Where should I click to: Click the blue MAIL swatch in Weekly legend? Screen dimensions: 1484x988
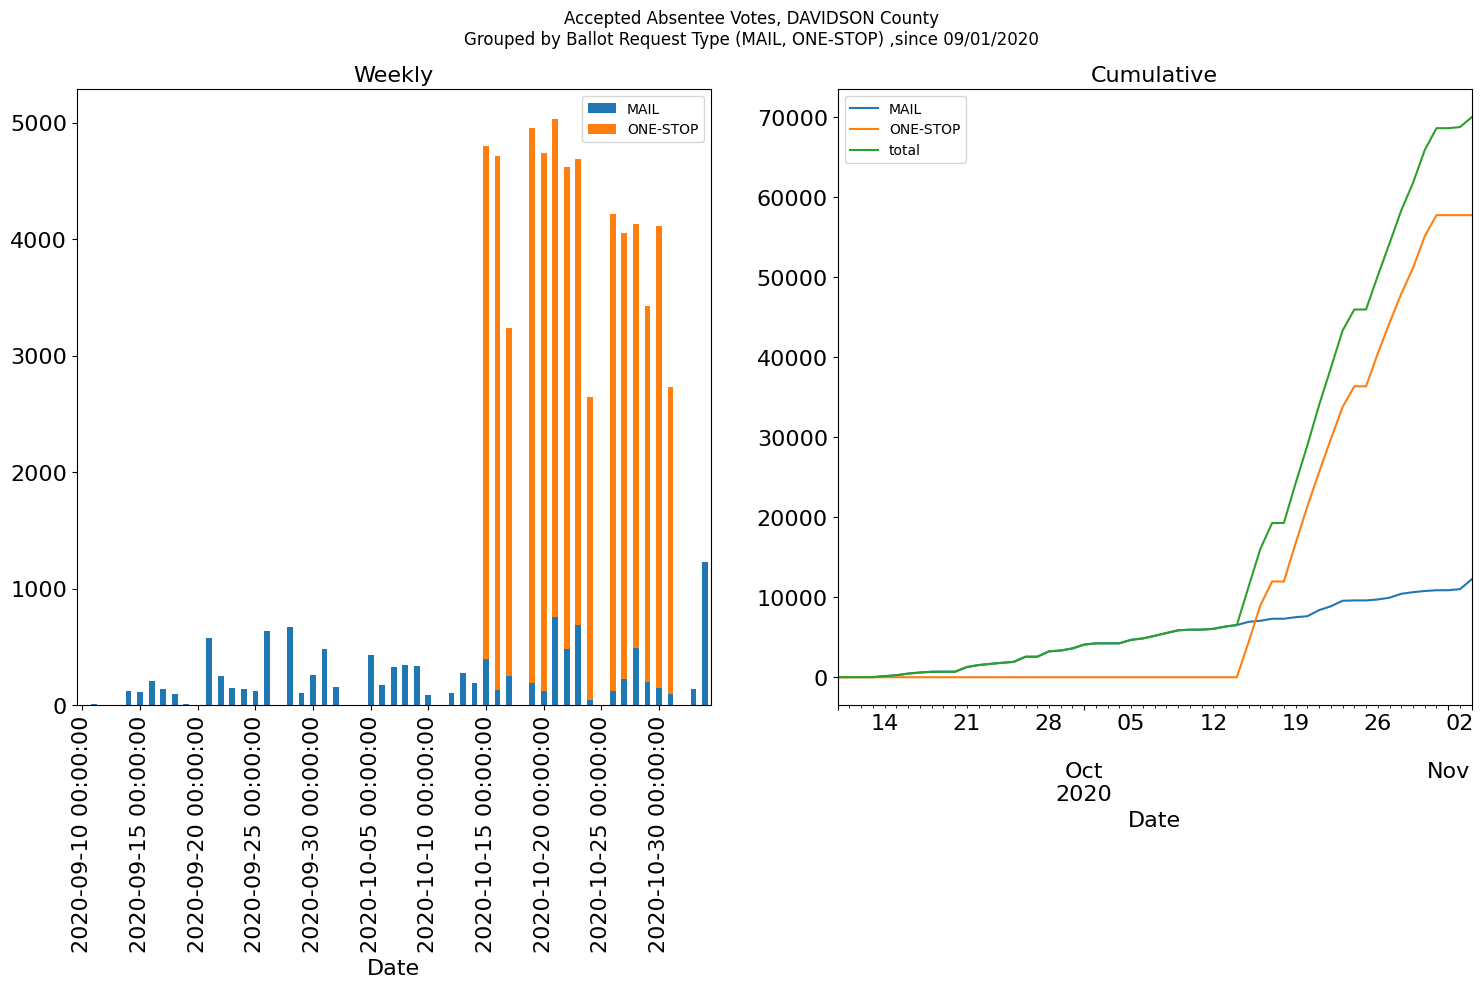coord(603,109)
